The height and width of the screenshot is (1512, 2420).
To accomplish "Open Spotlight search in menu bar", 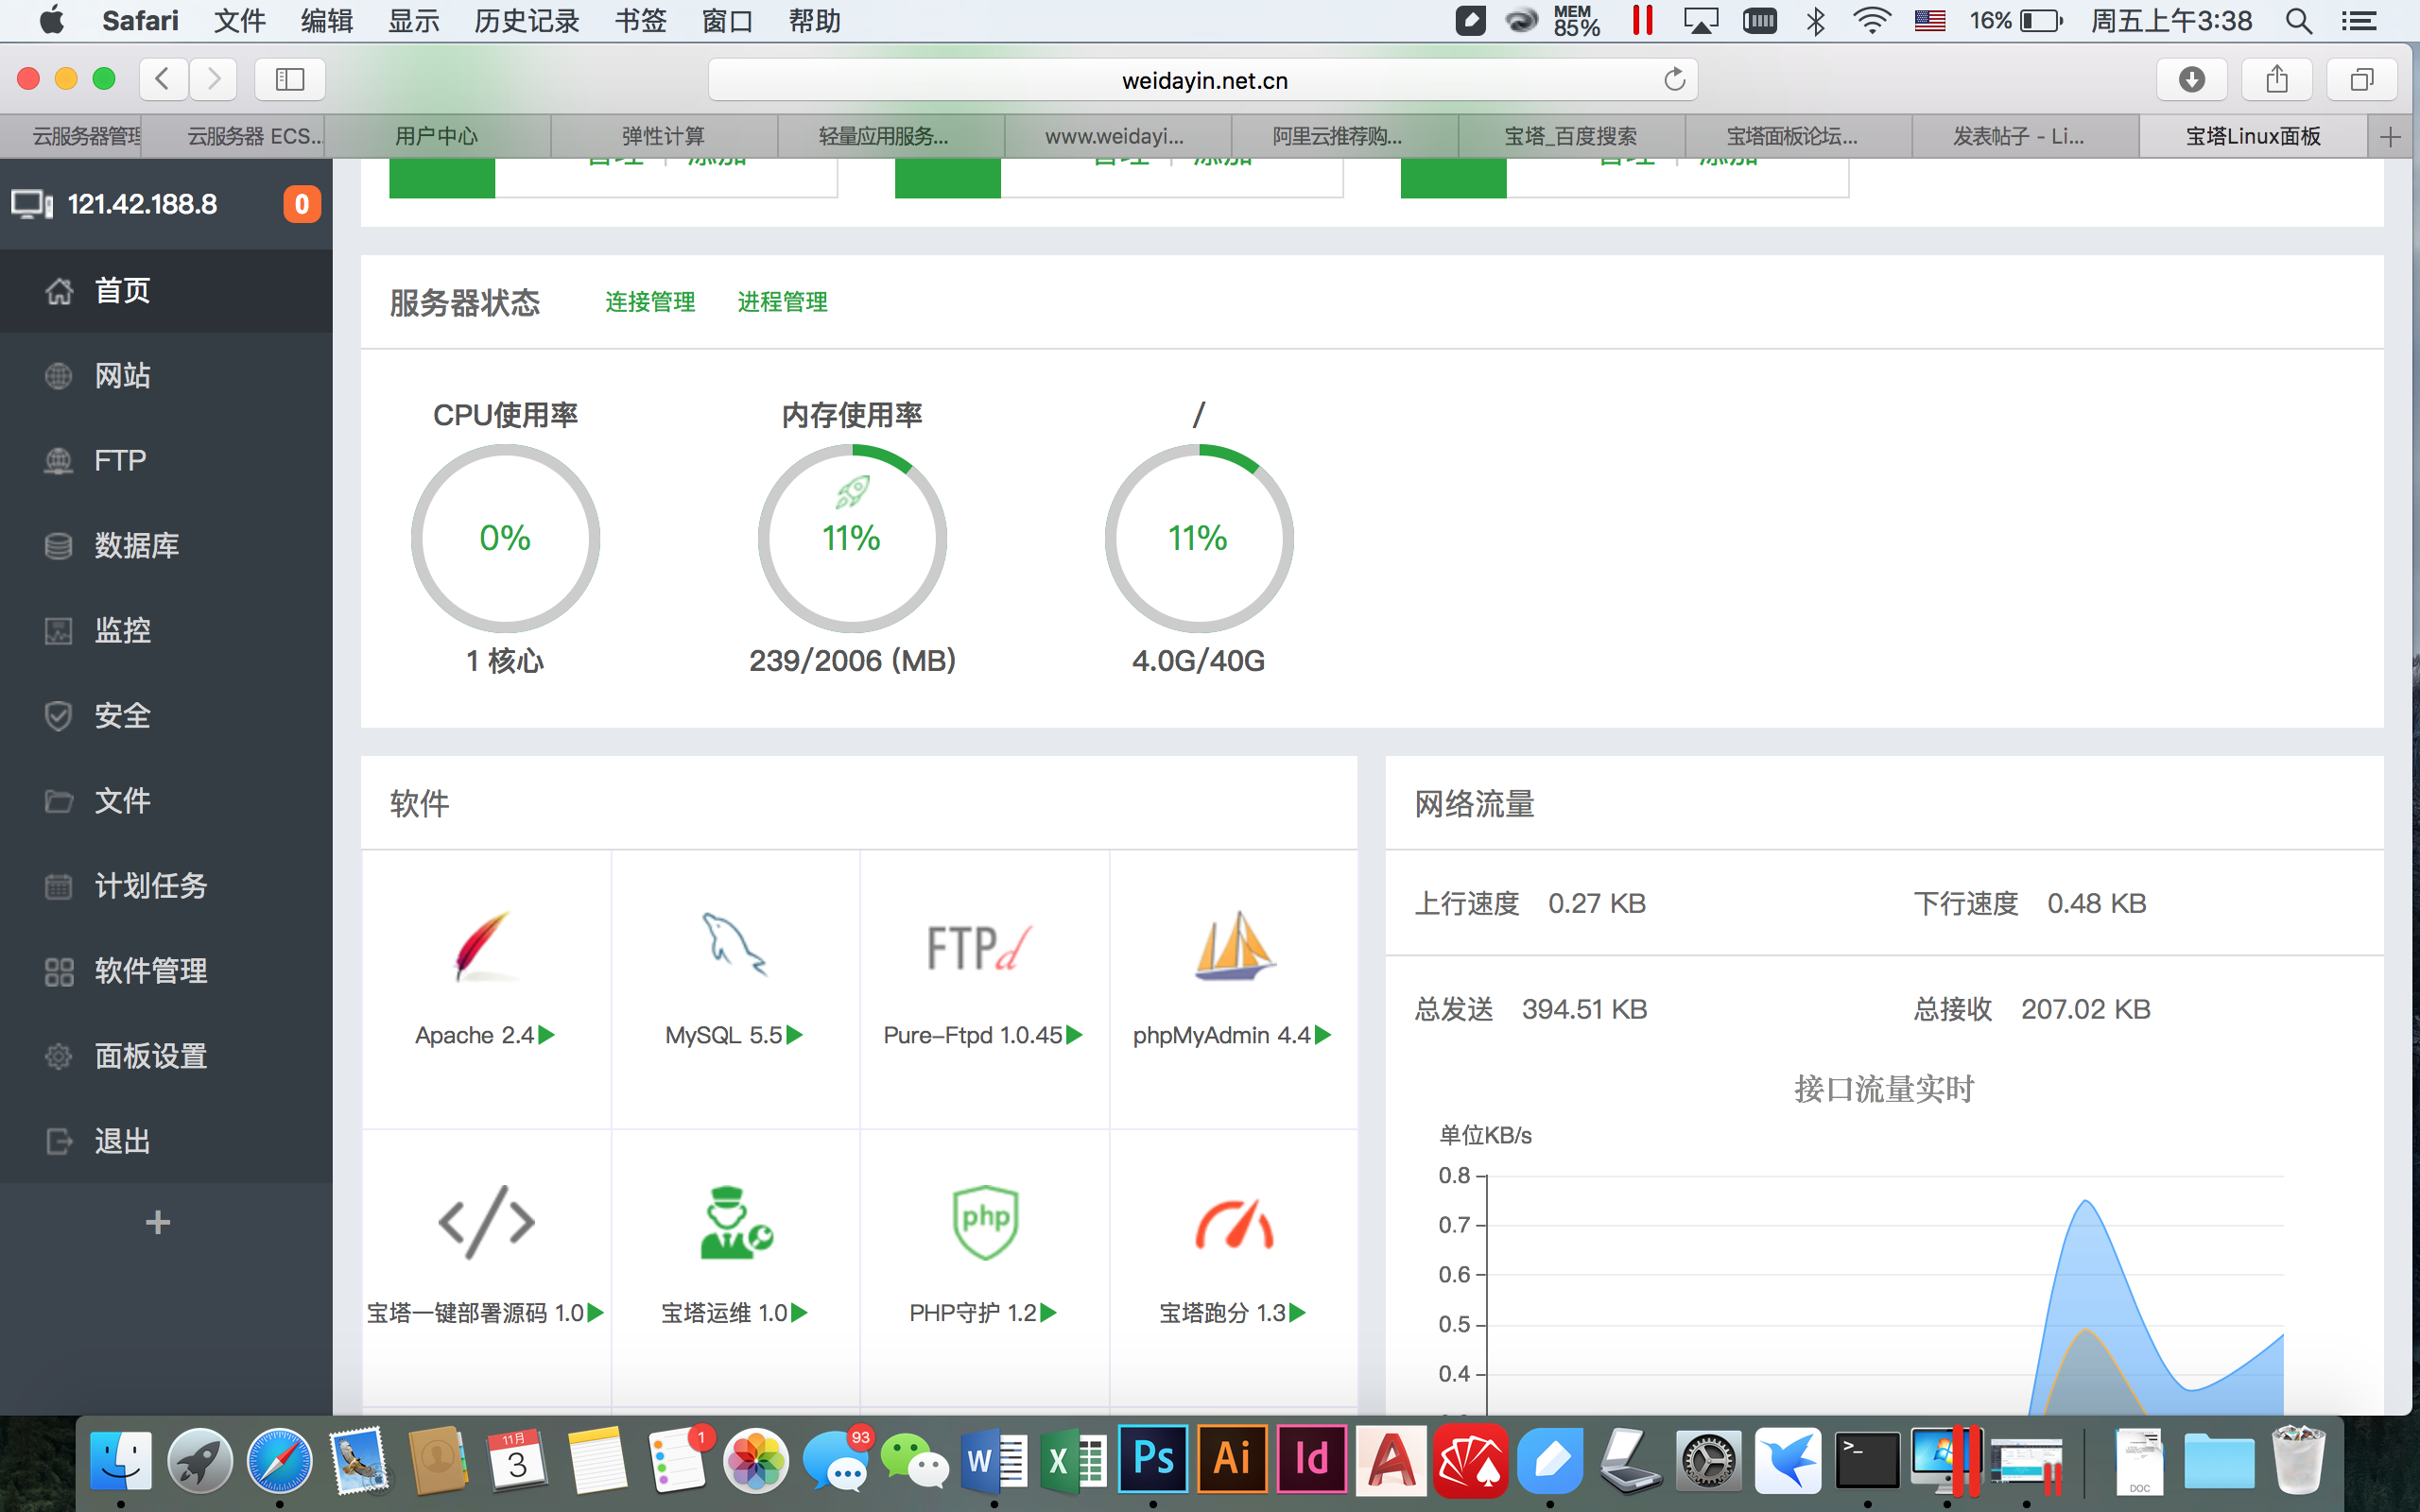I will point(2298,21).
